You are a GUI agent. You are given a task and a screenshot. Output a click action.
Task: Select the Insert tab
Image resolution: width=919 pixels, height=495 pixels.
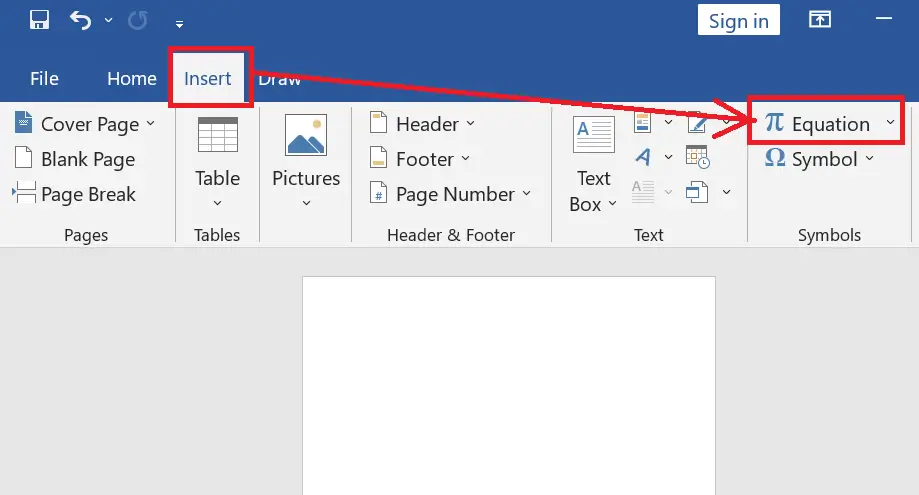click(207, 78)
